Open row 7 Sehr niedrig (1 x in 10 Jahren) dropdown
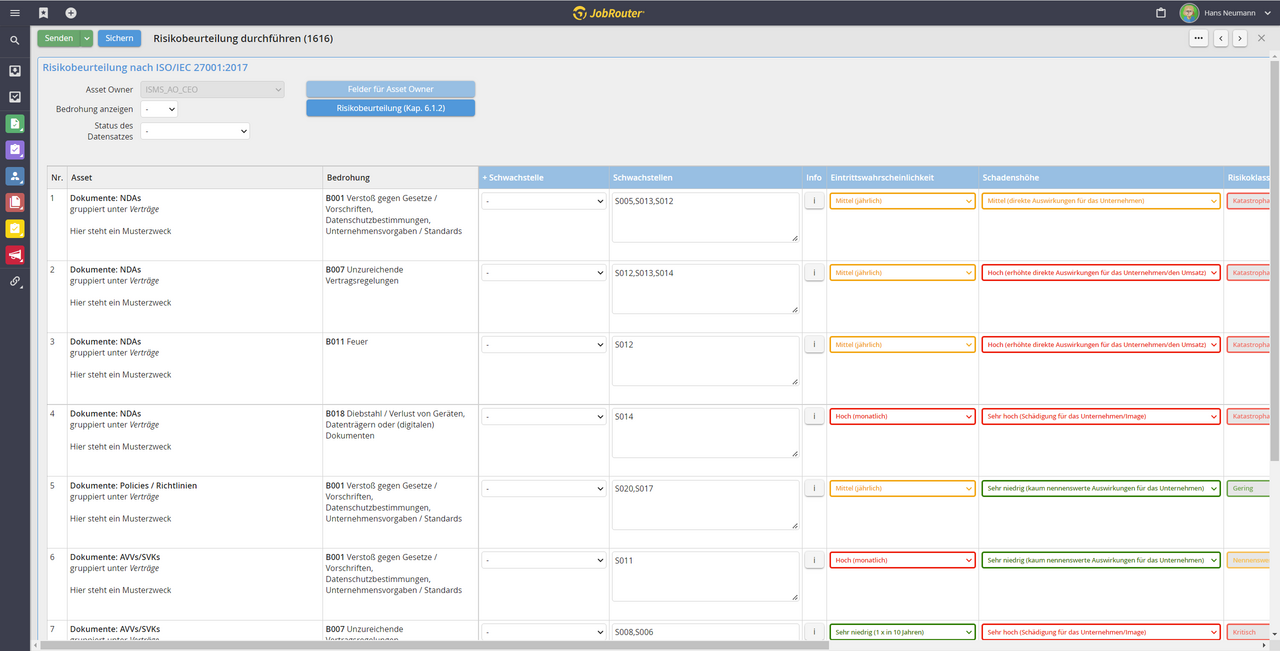The image size is (1280, 651). coord(902,632)
